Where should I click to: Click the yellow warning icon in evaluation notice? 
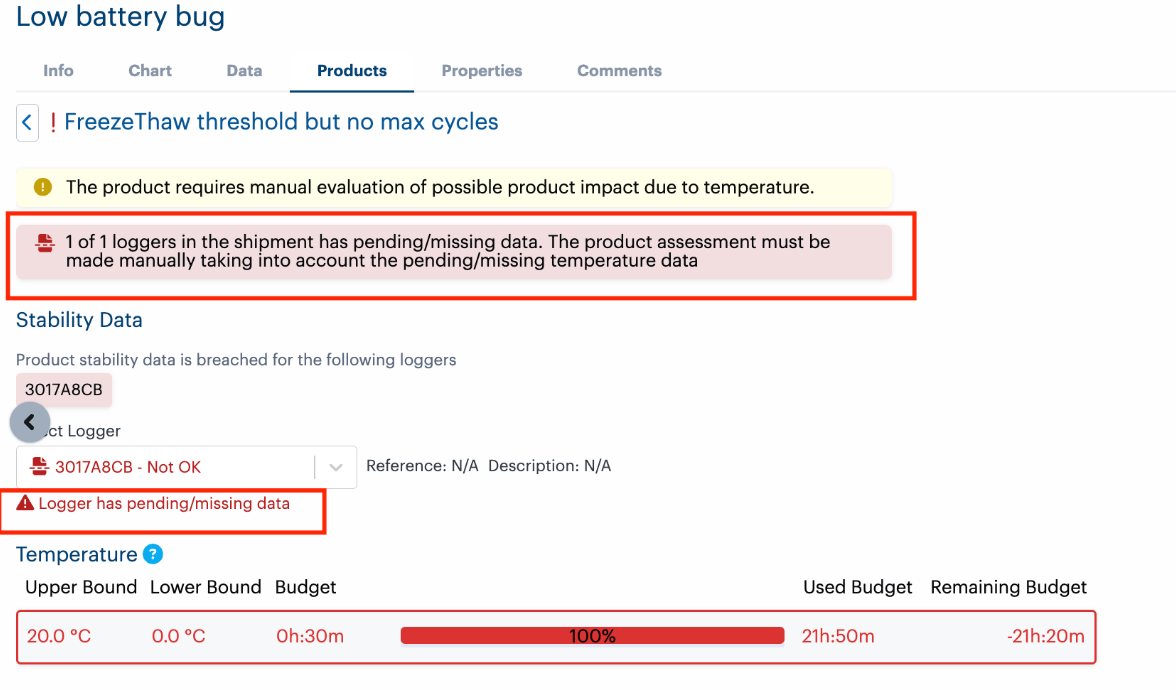click(x=43, y=187)
